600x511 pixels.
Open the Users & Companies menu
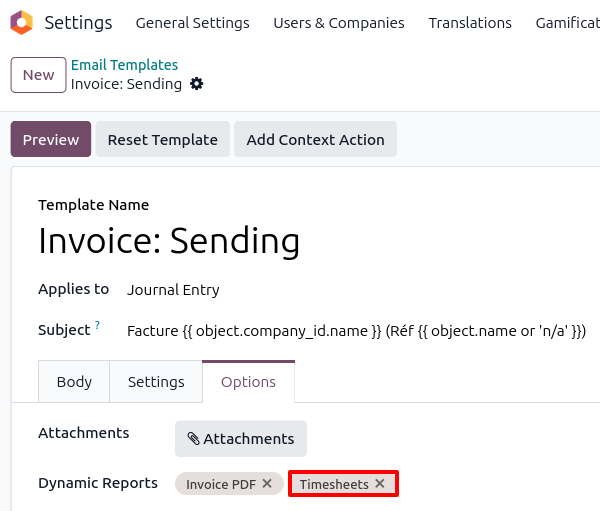coord(339,23)
